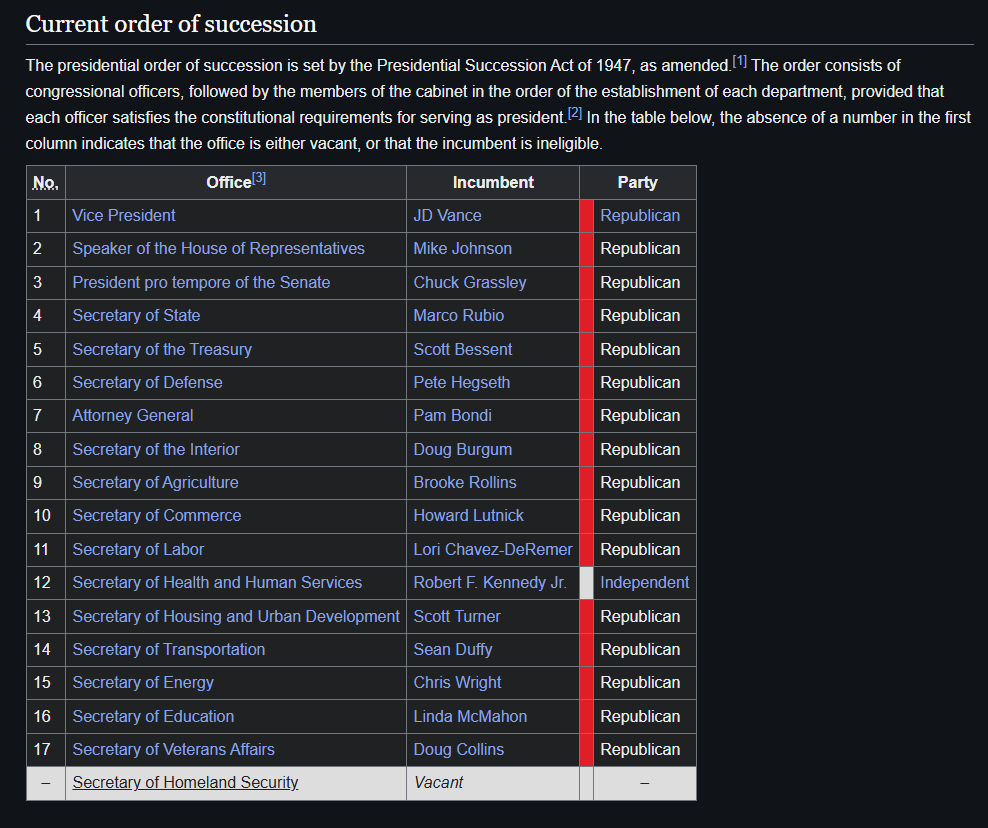
Task: Open Brooke Rollins's article link
Action: (465, 482)
